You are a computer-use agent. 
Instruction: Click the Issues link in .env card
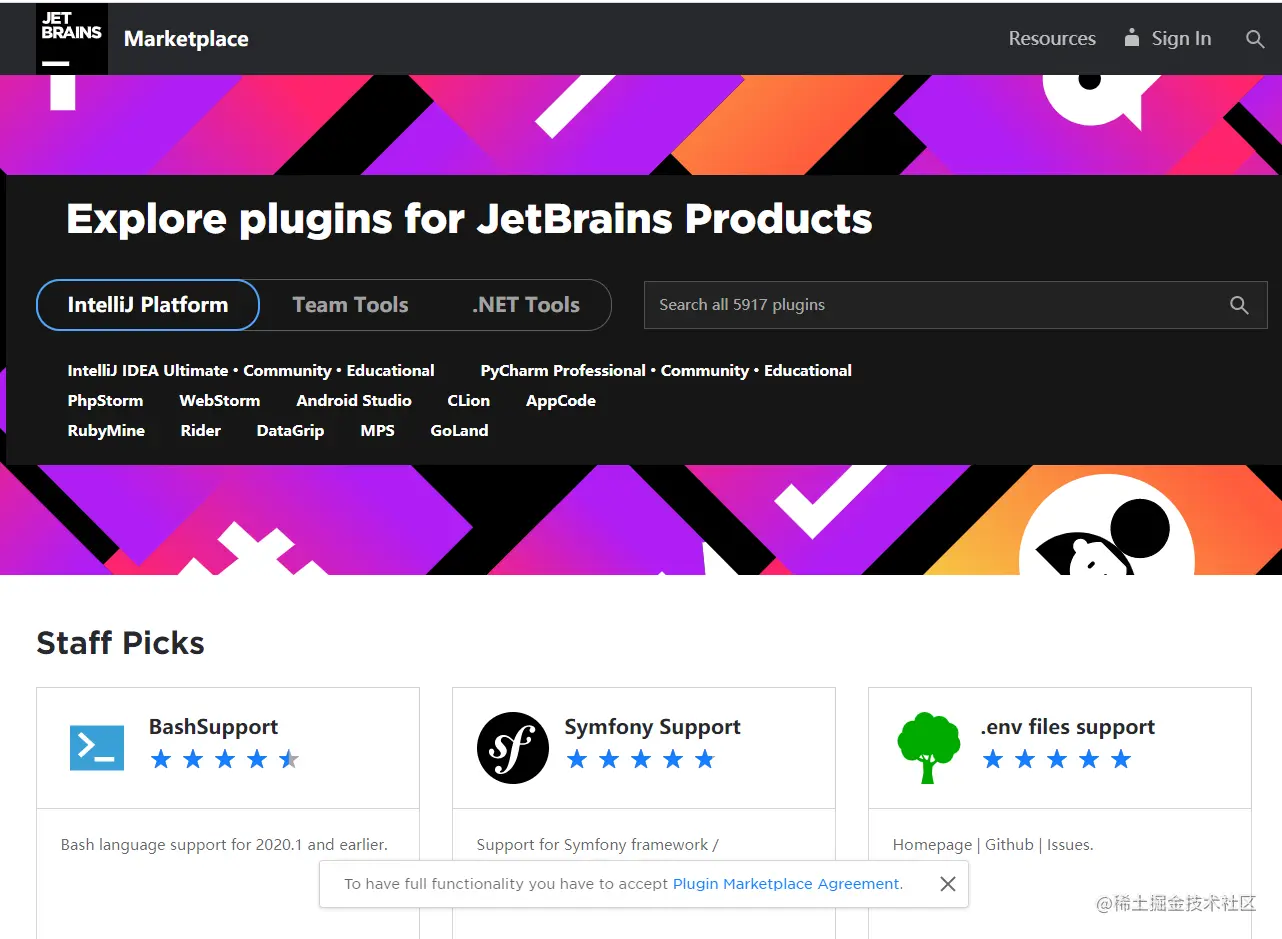click(1071, 845)
